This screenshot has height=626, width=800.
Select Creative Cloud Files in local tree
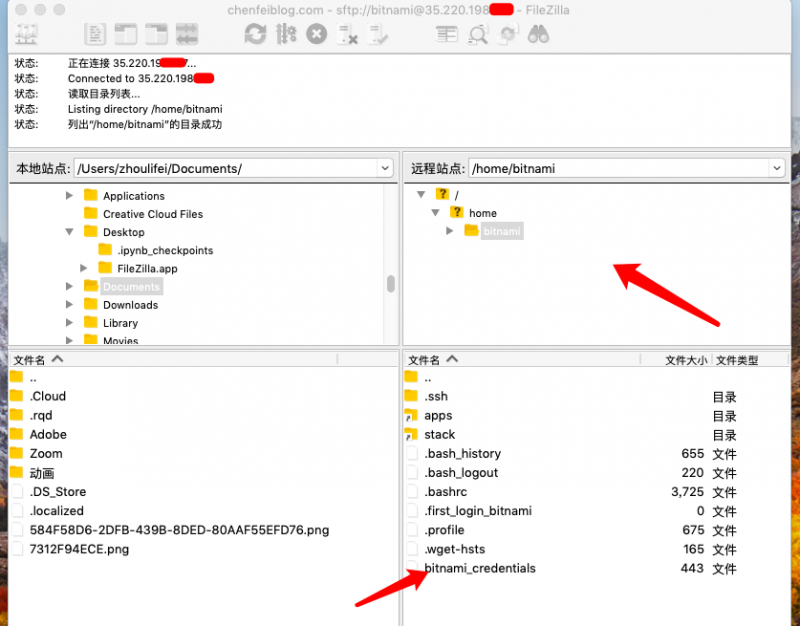click(x=153, y=214)
